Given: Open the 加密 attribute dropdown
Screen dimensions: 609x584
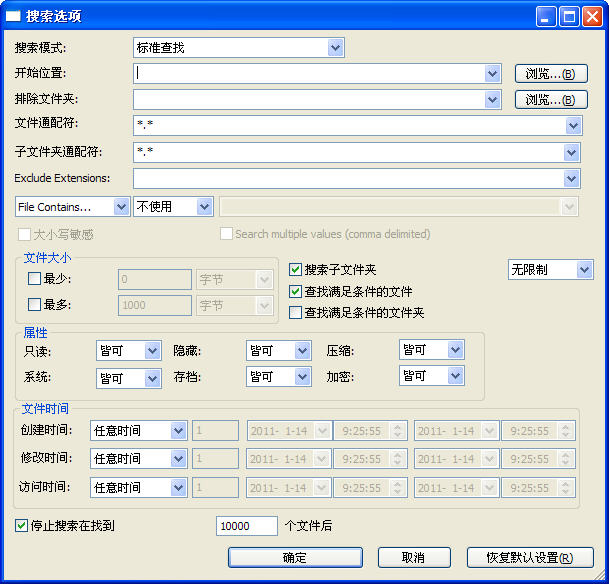Looking at the screenshot, I should click(432, 350).
